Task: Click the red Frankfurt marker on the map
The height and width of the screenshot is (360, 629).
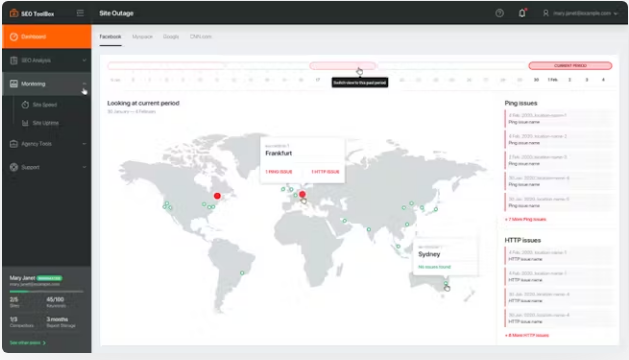Action: tap(302, 194)
